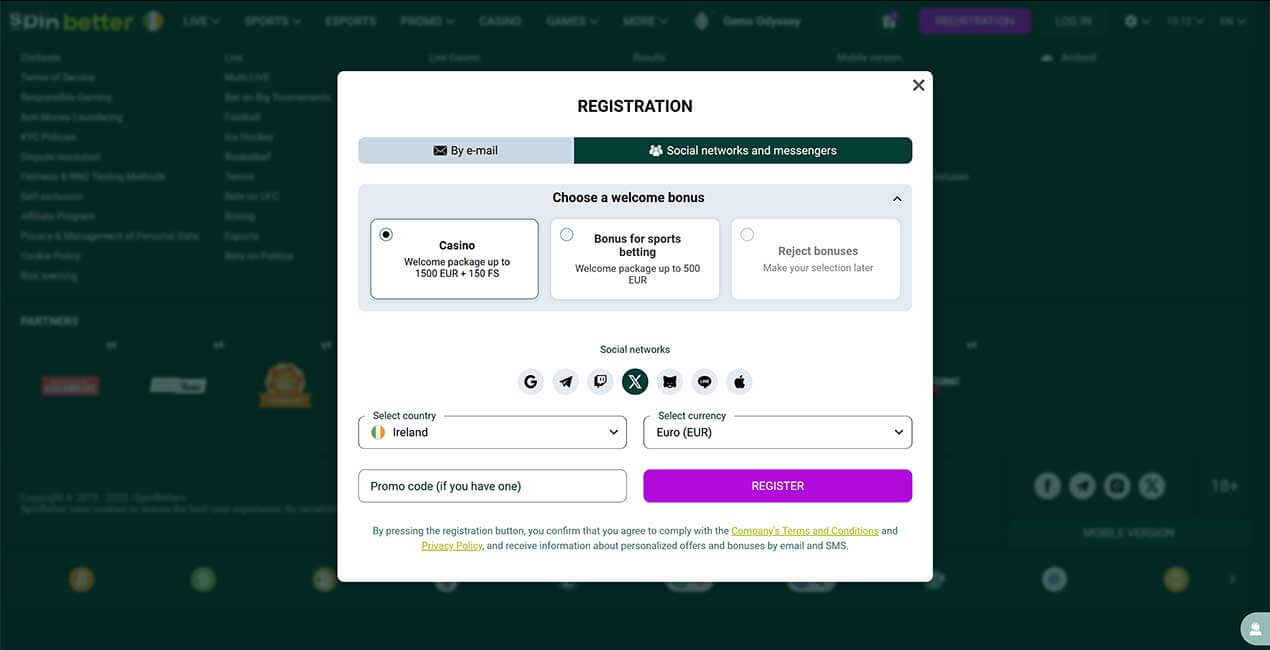Select Telegram as registration social network
Image resolution: width=1270 pixels, height=650 pixels.
565,381
